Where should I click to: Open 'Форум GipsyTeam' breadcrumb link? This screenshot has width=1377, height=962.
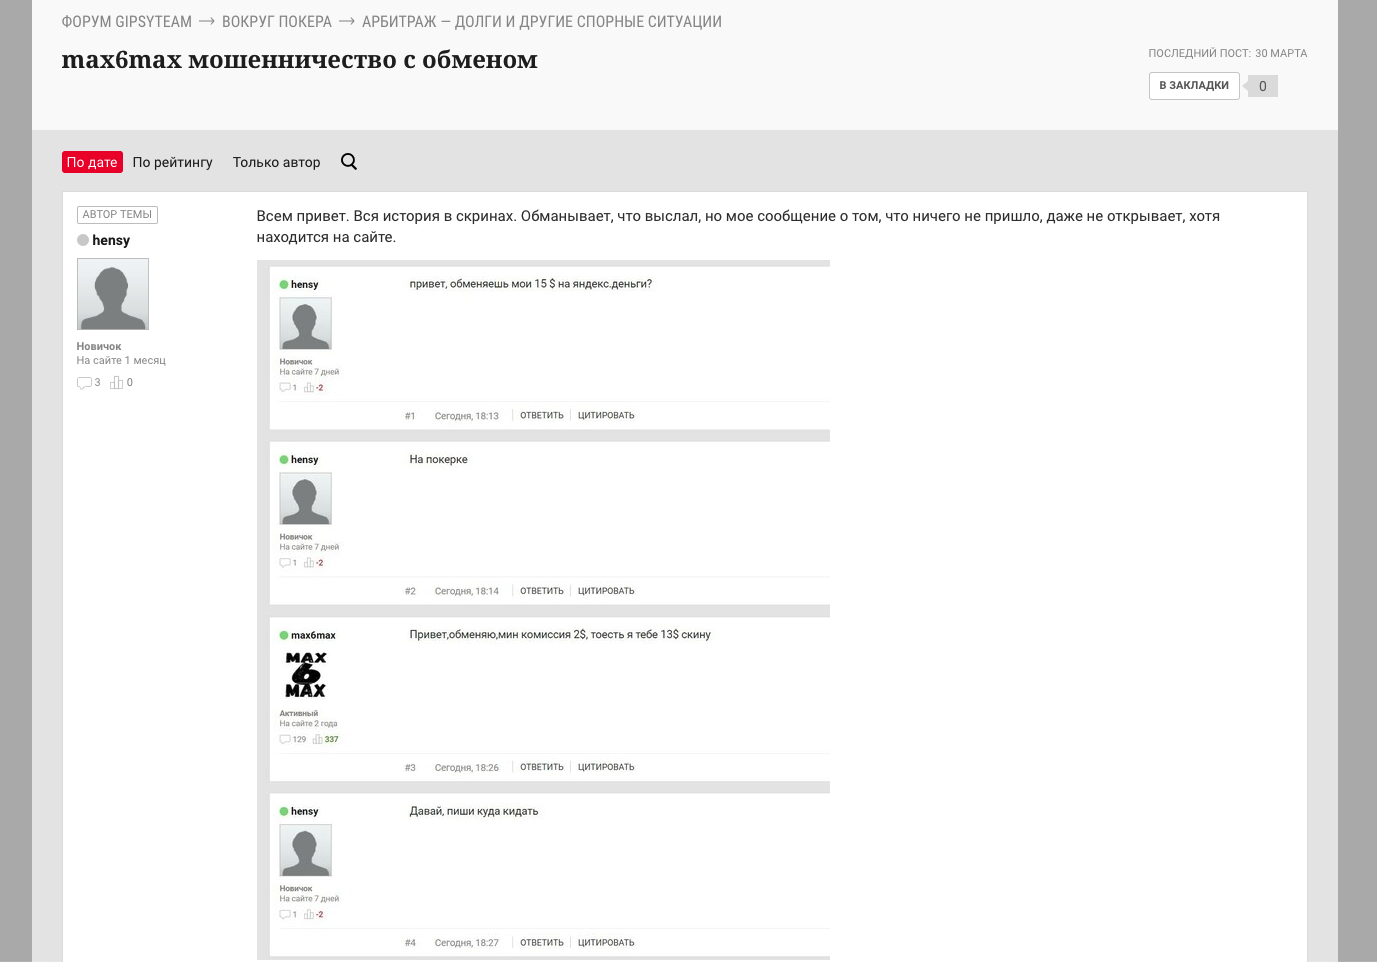point(127,22)
